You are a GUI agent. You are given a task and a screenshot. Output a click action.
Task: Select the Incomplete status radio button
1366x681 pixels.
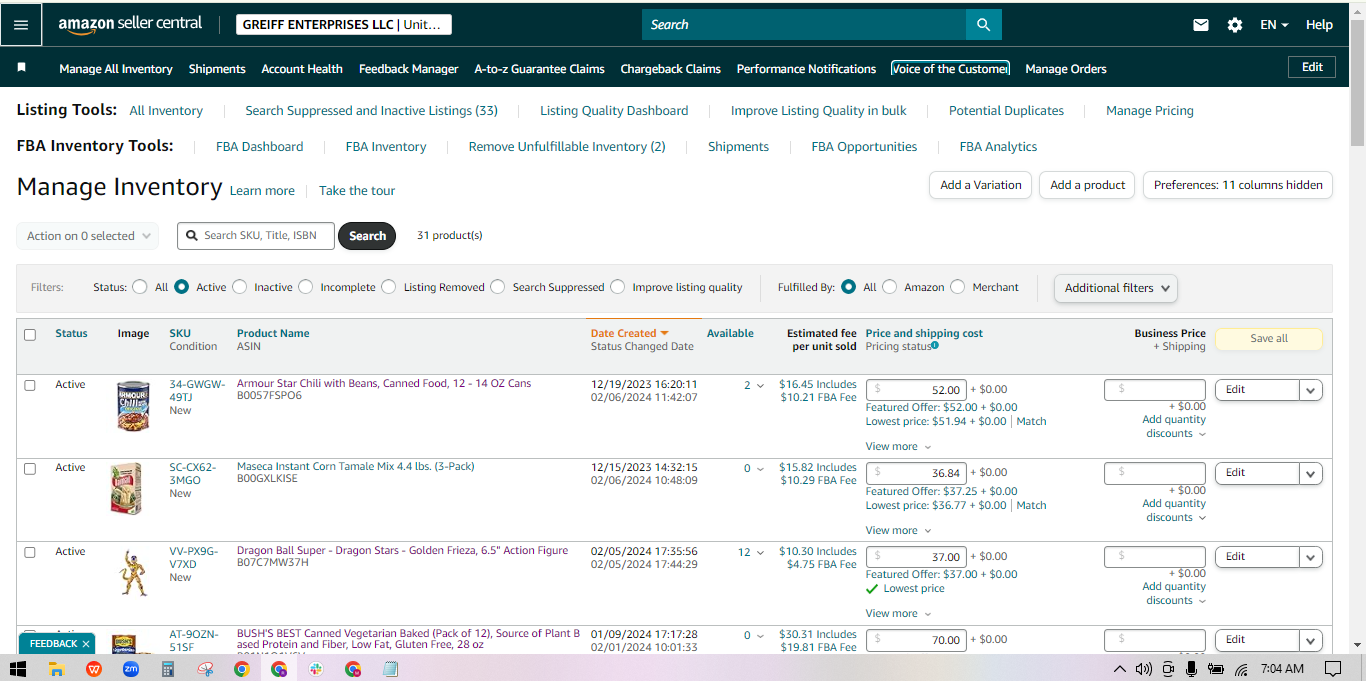(305, 287)
